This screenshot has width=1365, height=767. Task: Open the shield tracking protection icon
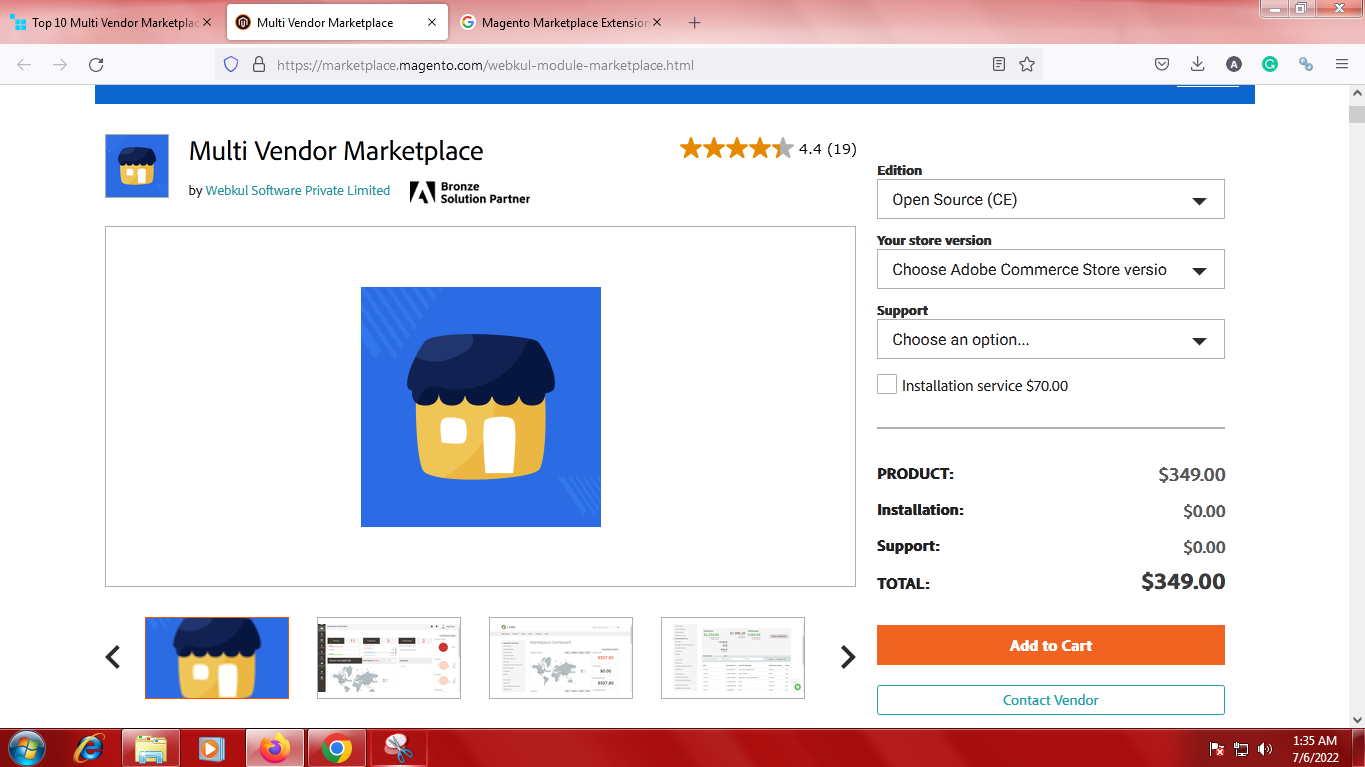click(x=231, y=64)
